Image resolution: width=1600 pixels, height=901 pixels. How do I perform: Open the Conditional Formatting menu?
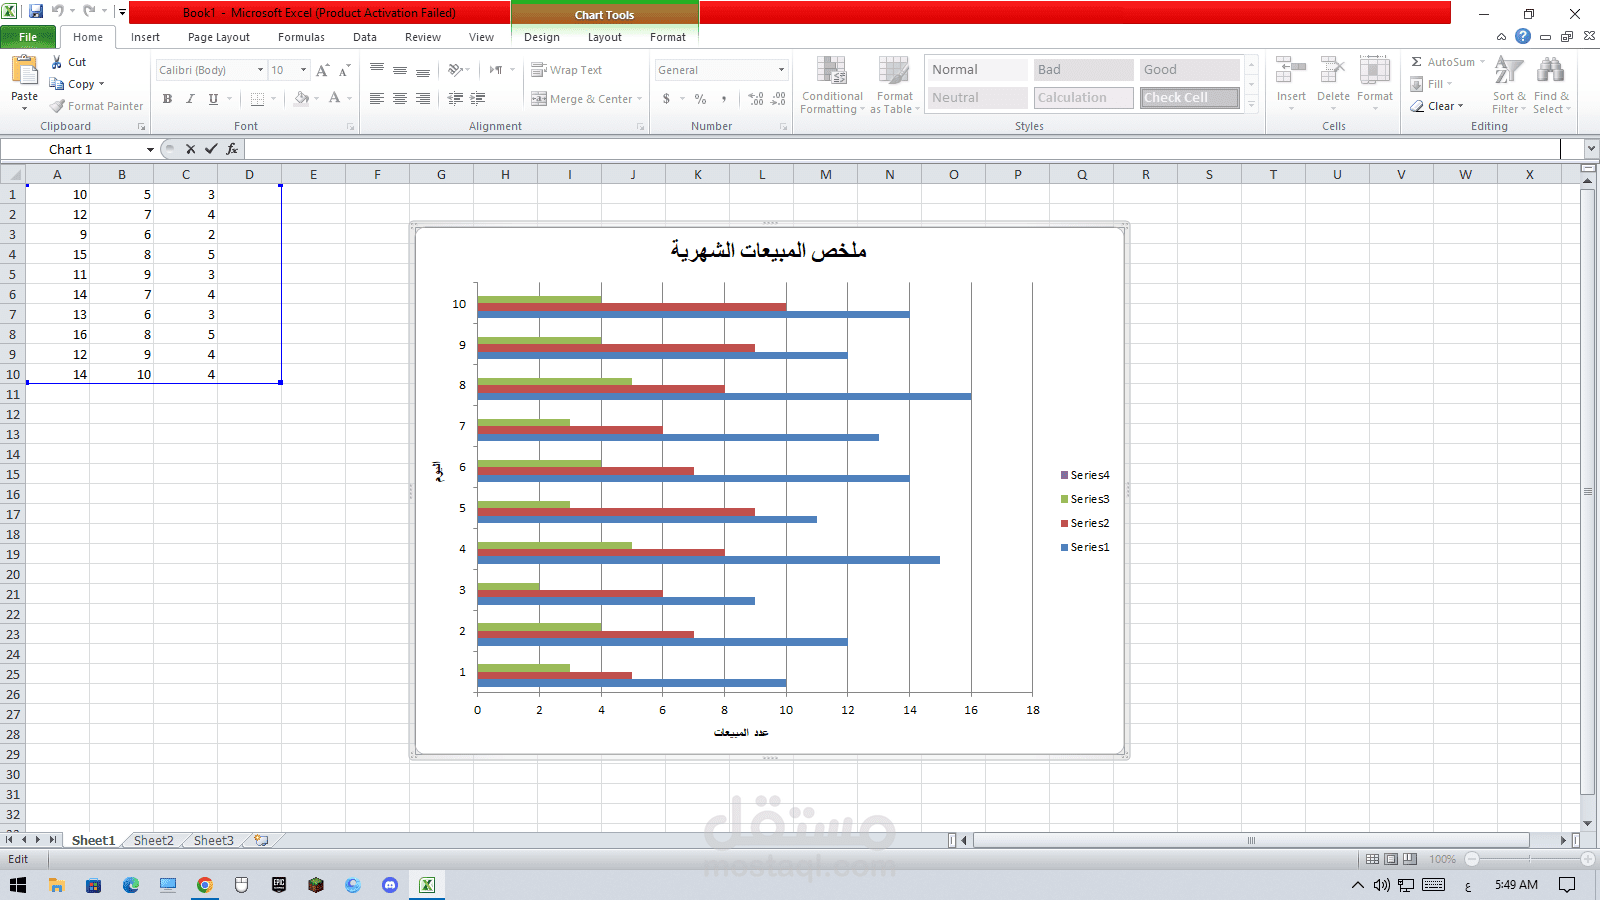832,85
